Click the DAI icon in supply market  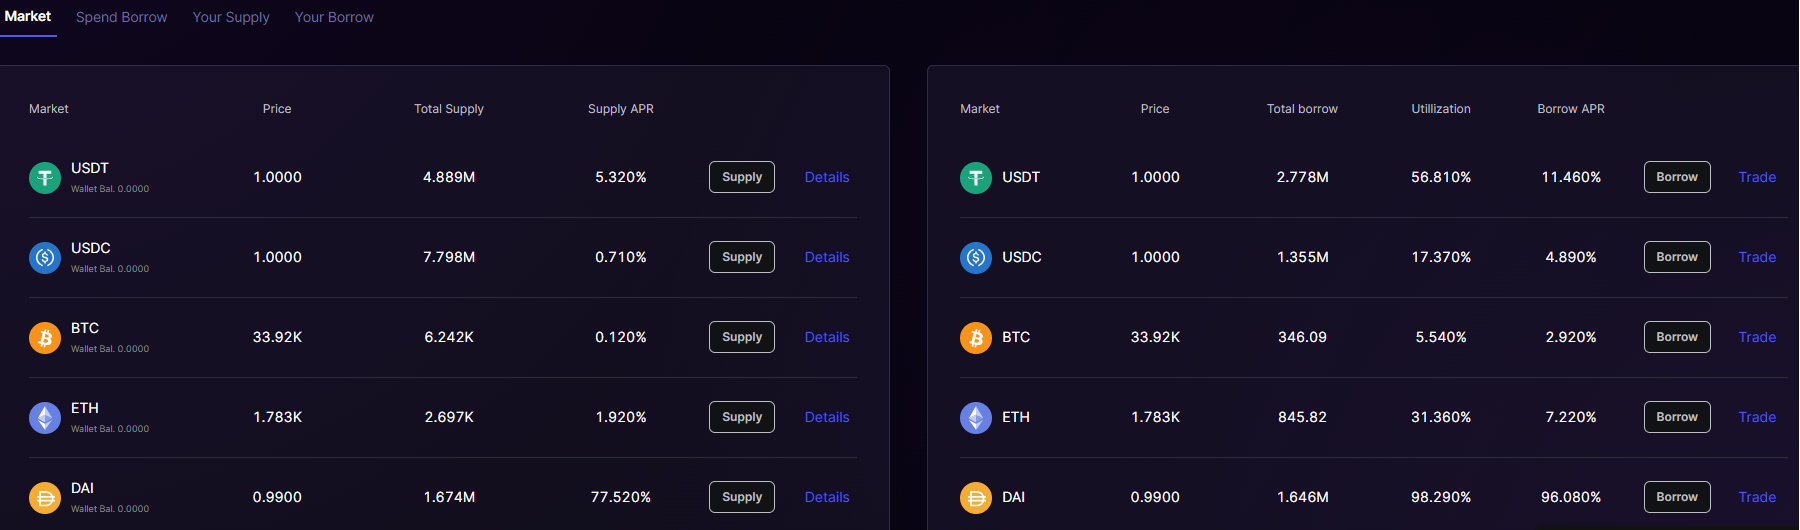[45, 498]
